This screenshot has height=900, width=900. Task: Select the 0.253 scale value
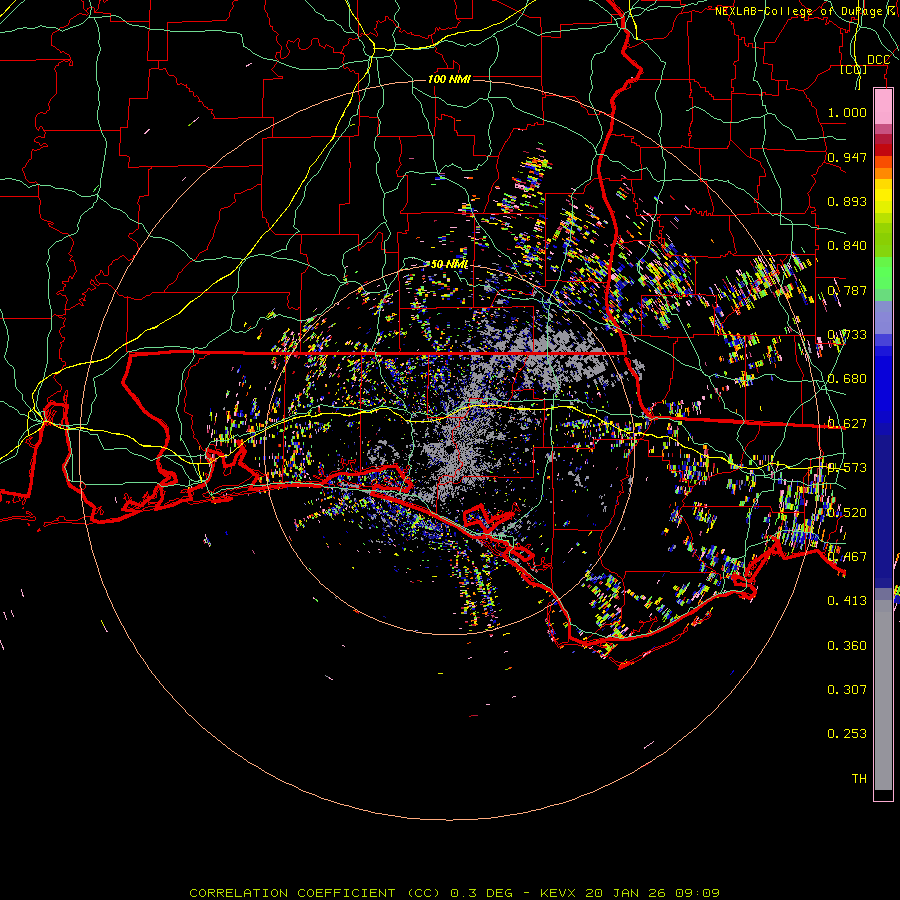tap(847, 734)
